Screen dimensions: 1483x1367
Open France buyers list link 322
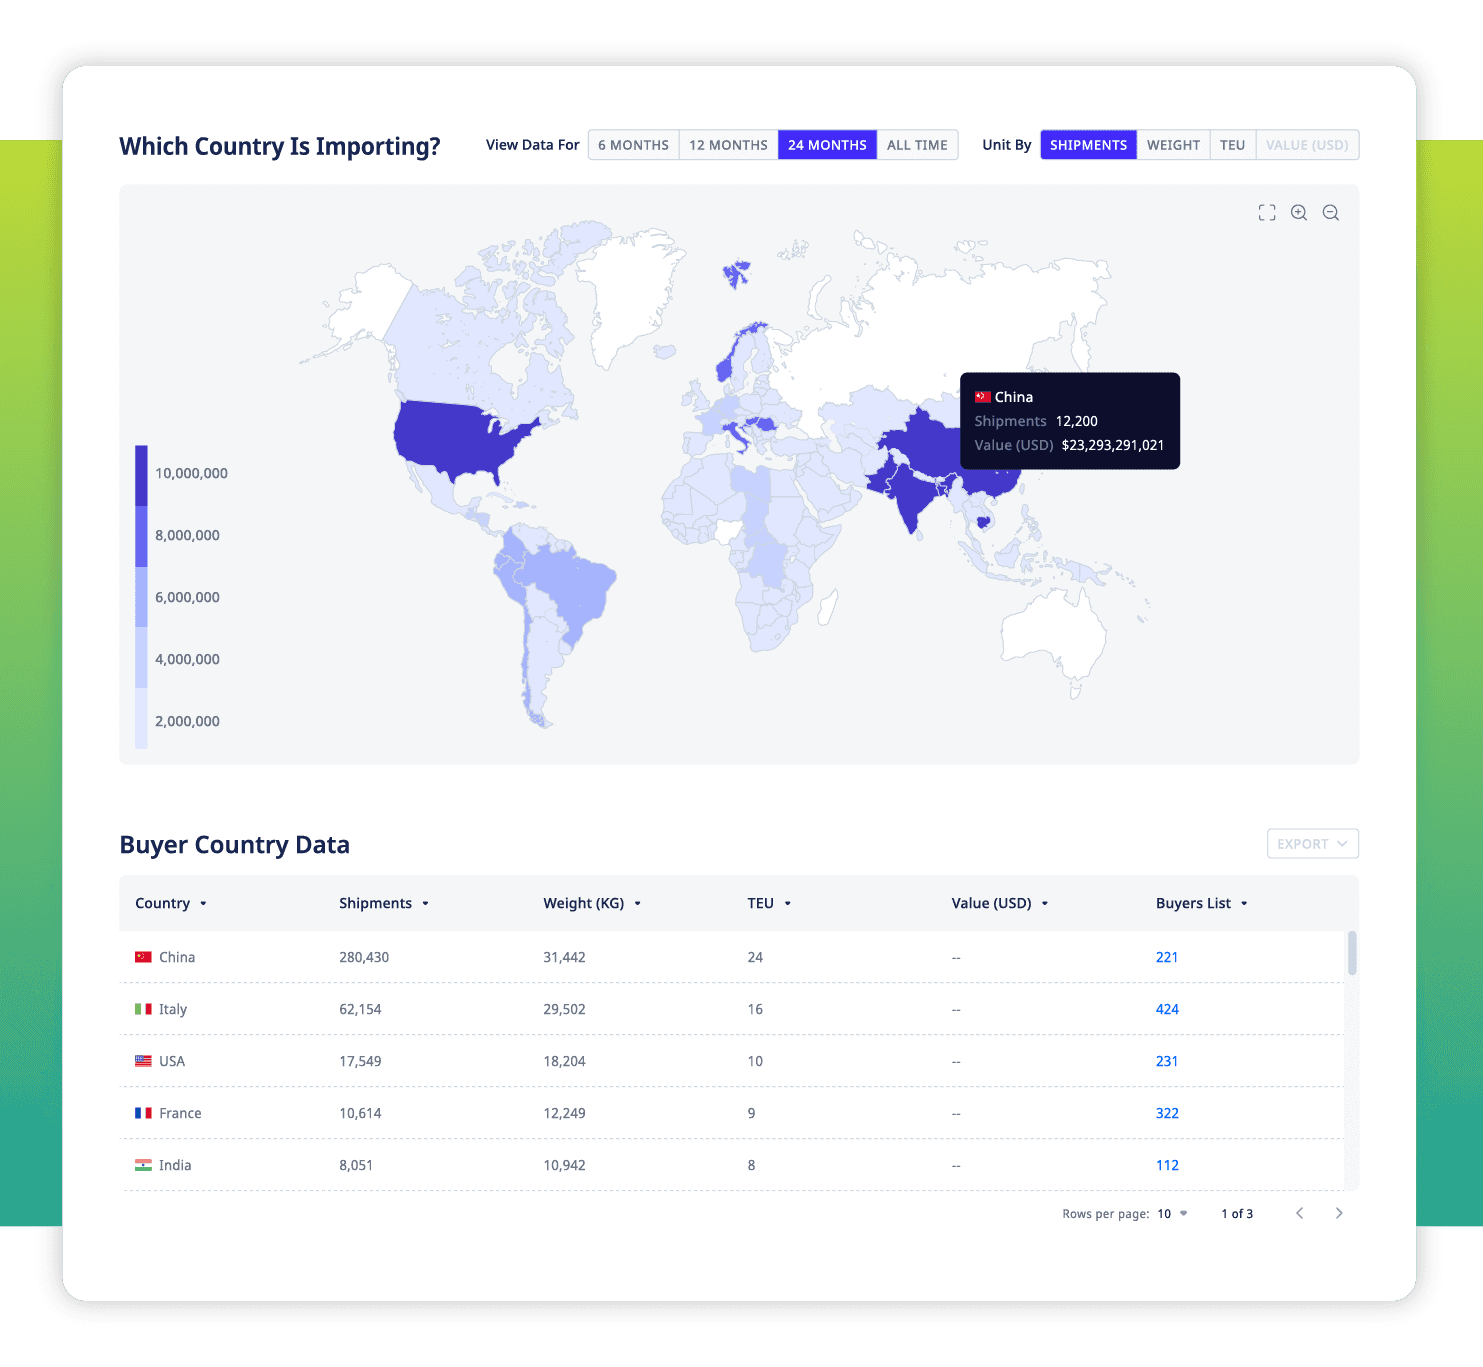(x=1167, y=1113)
